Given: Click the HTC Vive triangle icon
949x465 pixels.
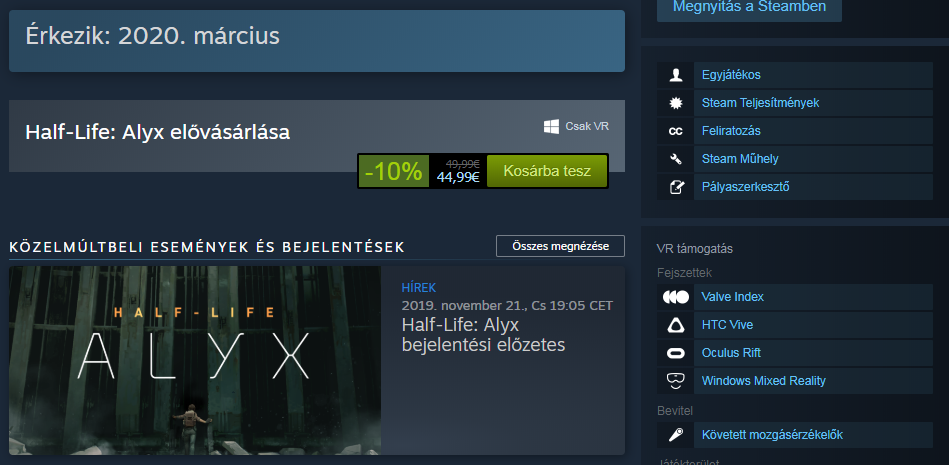Looking at the screenshot, I should point(675,325).
